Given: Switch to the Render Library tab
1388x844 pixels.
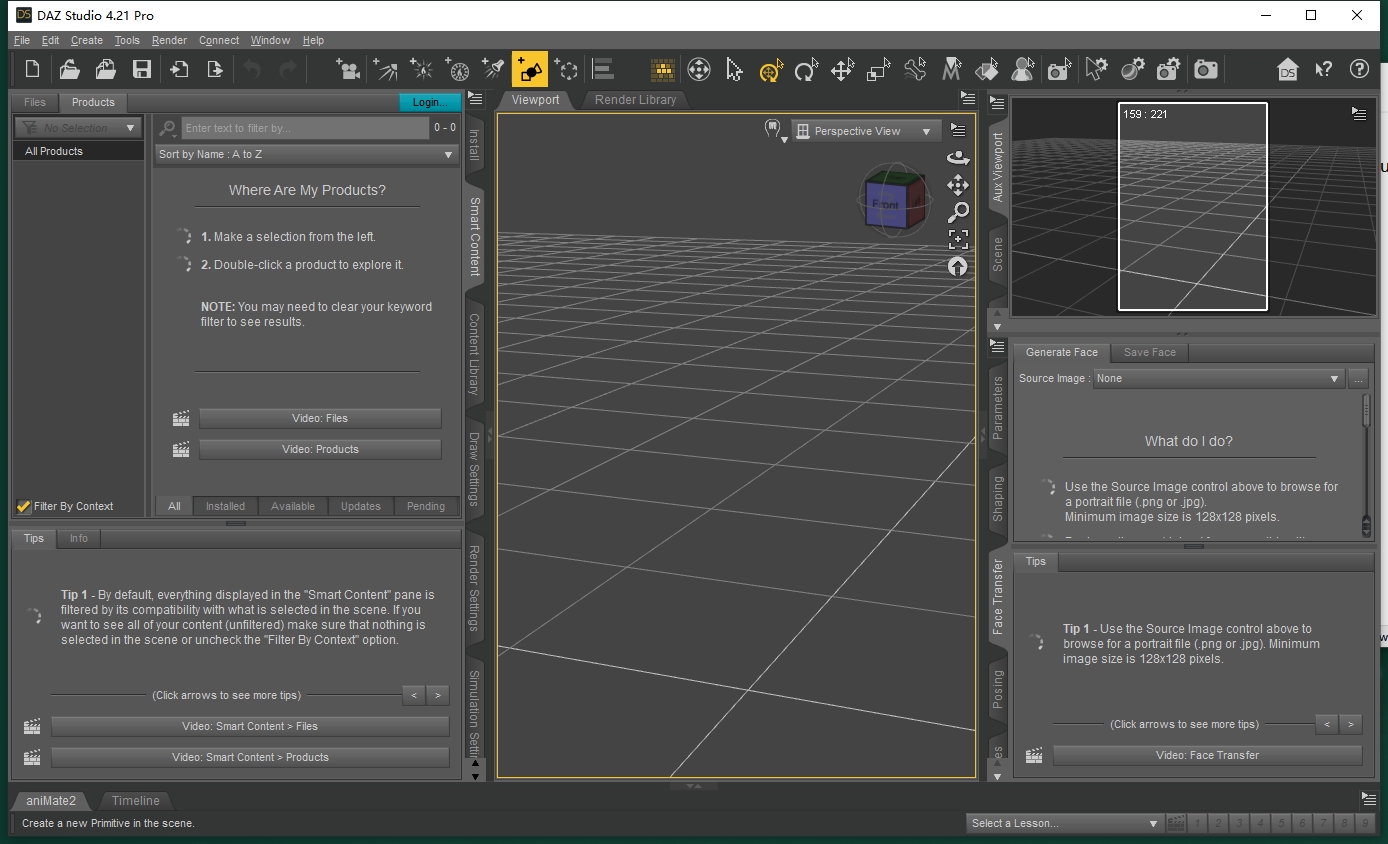Looking at the screenshot, I should pyautogui.click(x=635, y=100).
